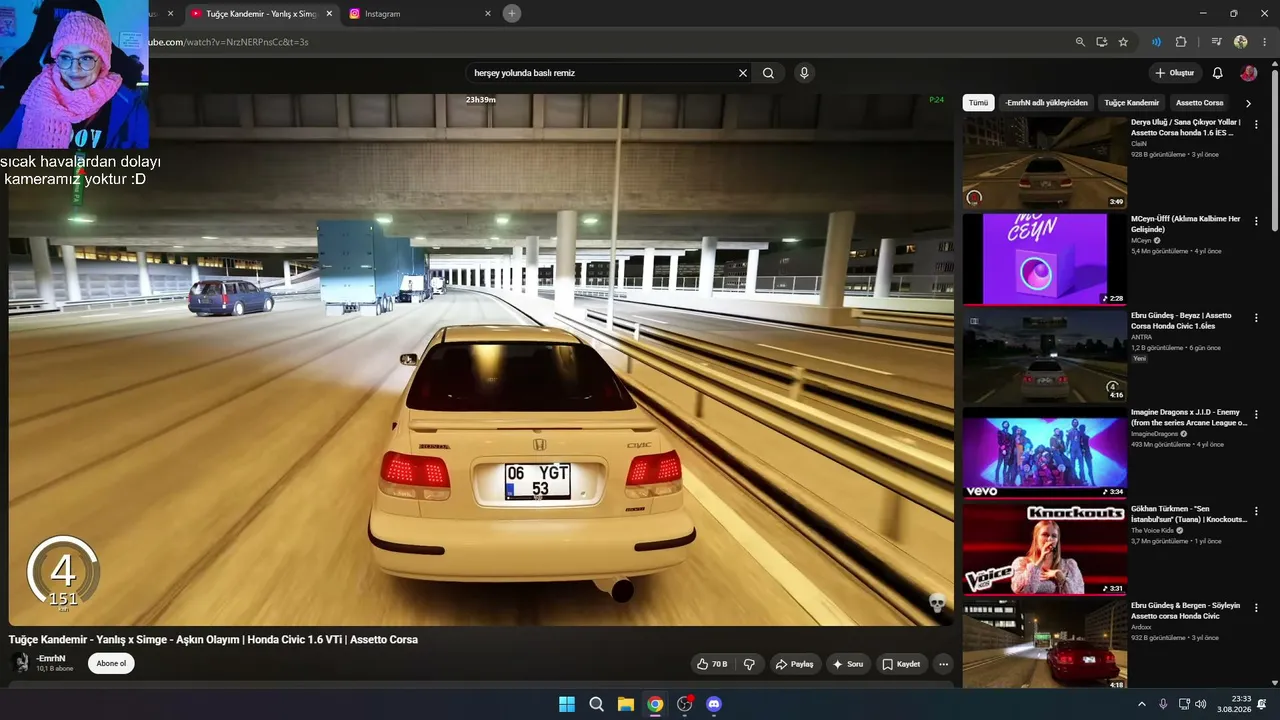Open options for Ebru Gündeş & Bergen video
1280x720 pixels.
1256,608
